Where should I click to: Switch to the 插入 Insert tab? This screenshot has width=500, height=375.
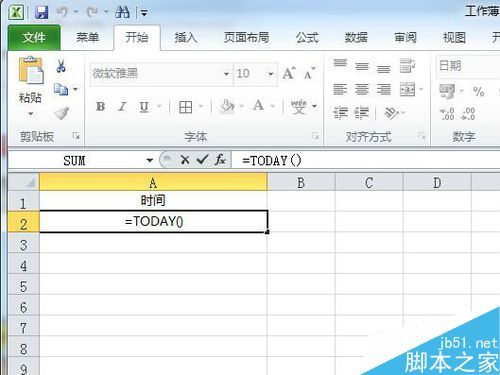[x=186, y=37]
